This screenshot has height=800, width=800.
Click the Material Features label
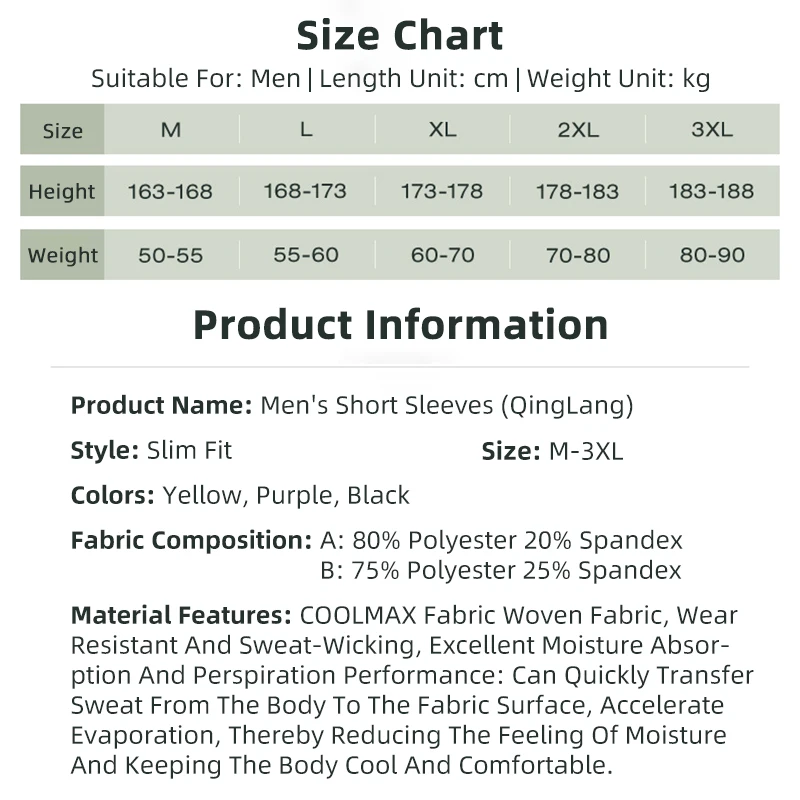click(x=181, y=615)
